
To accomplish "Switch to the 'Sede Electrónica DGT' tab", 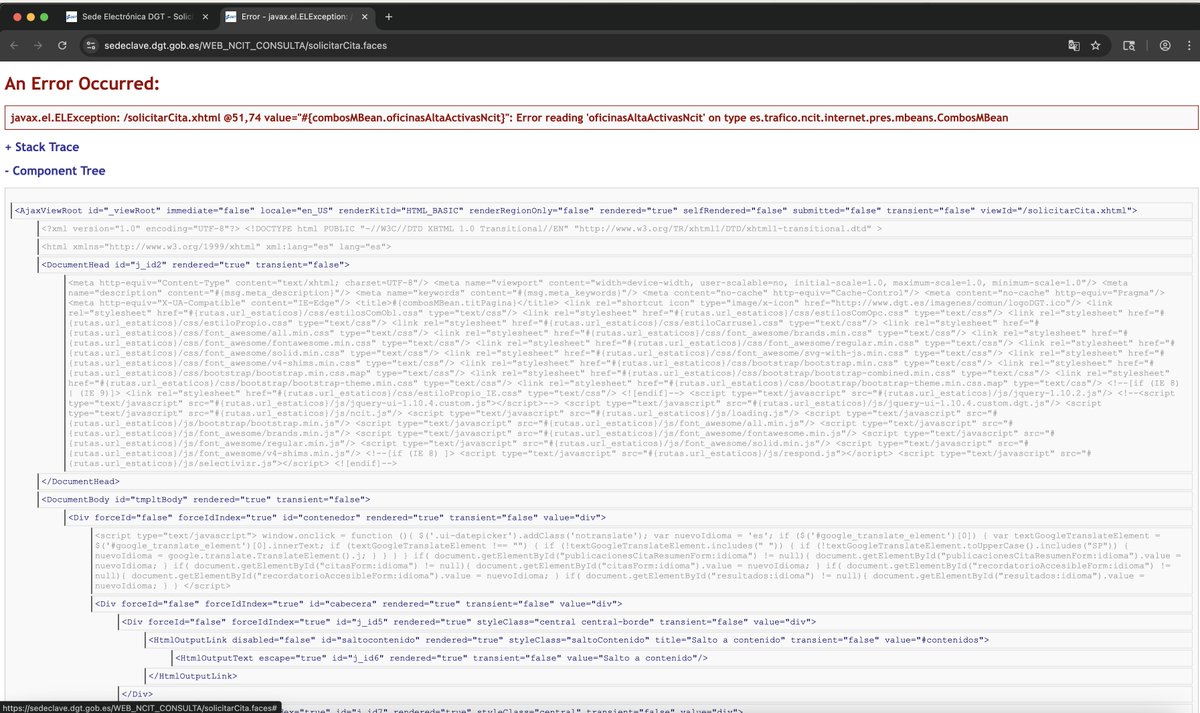I will pos(135,17).
